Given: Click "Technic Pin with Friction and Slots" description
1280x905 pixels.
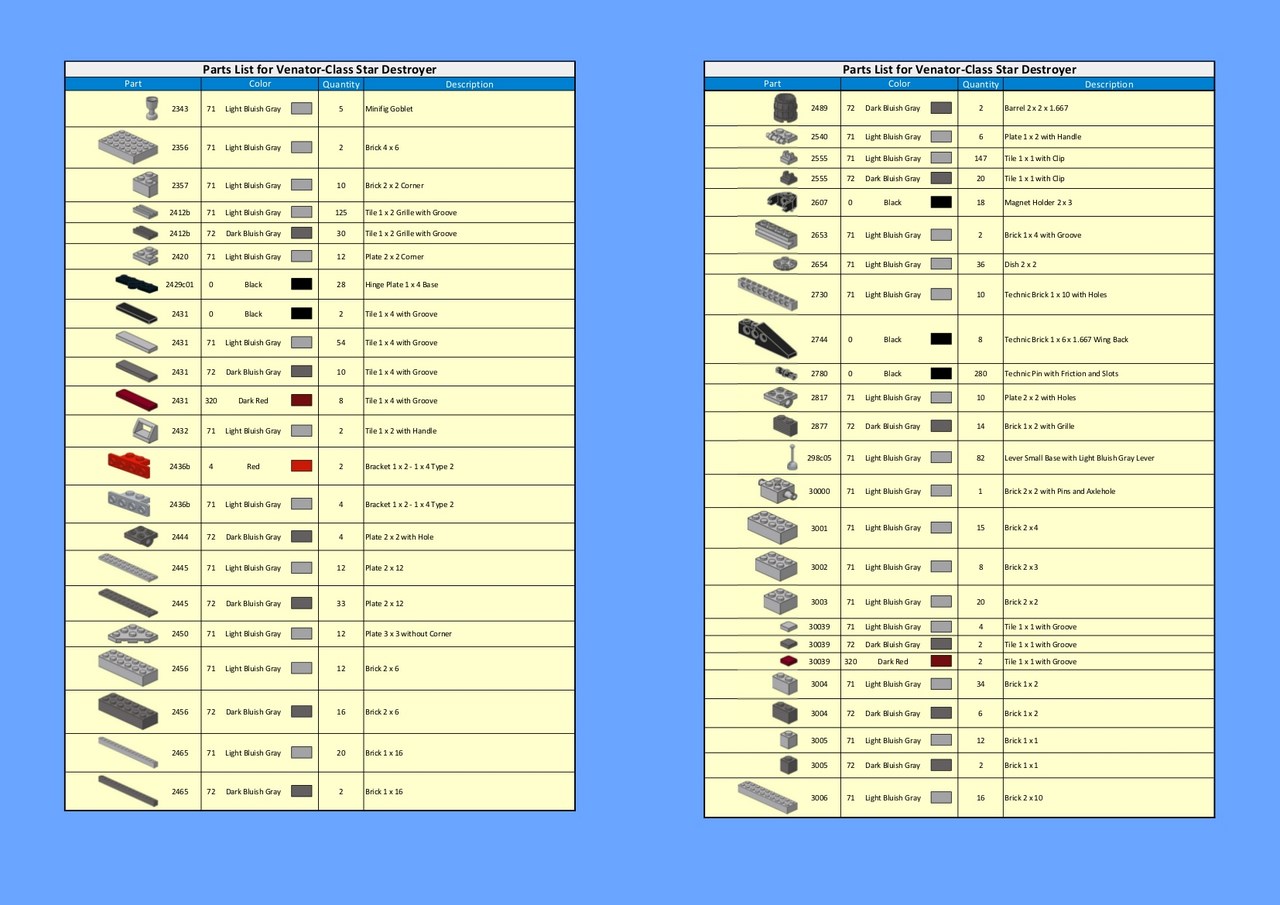Looking at the screenshot, I should coord(1061,374).
